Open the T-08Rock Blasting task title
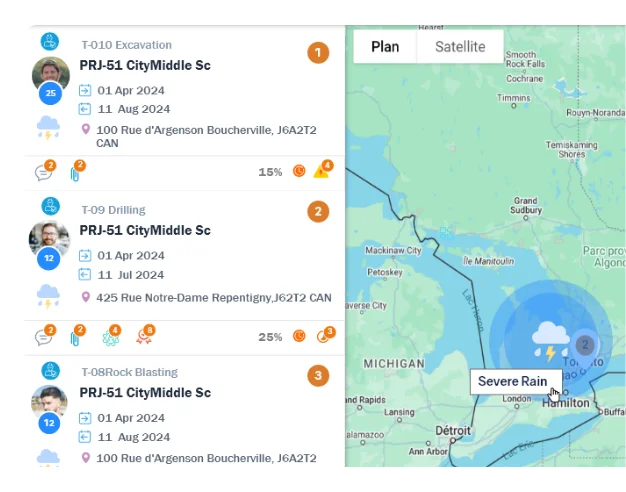This screenshot has width=626, height=492. point(129,373)
